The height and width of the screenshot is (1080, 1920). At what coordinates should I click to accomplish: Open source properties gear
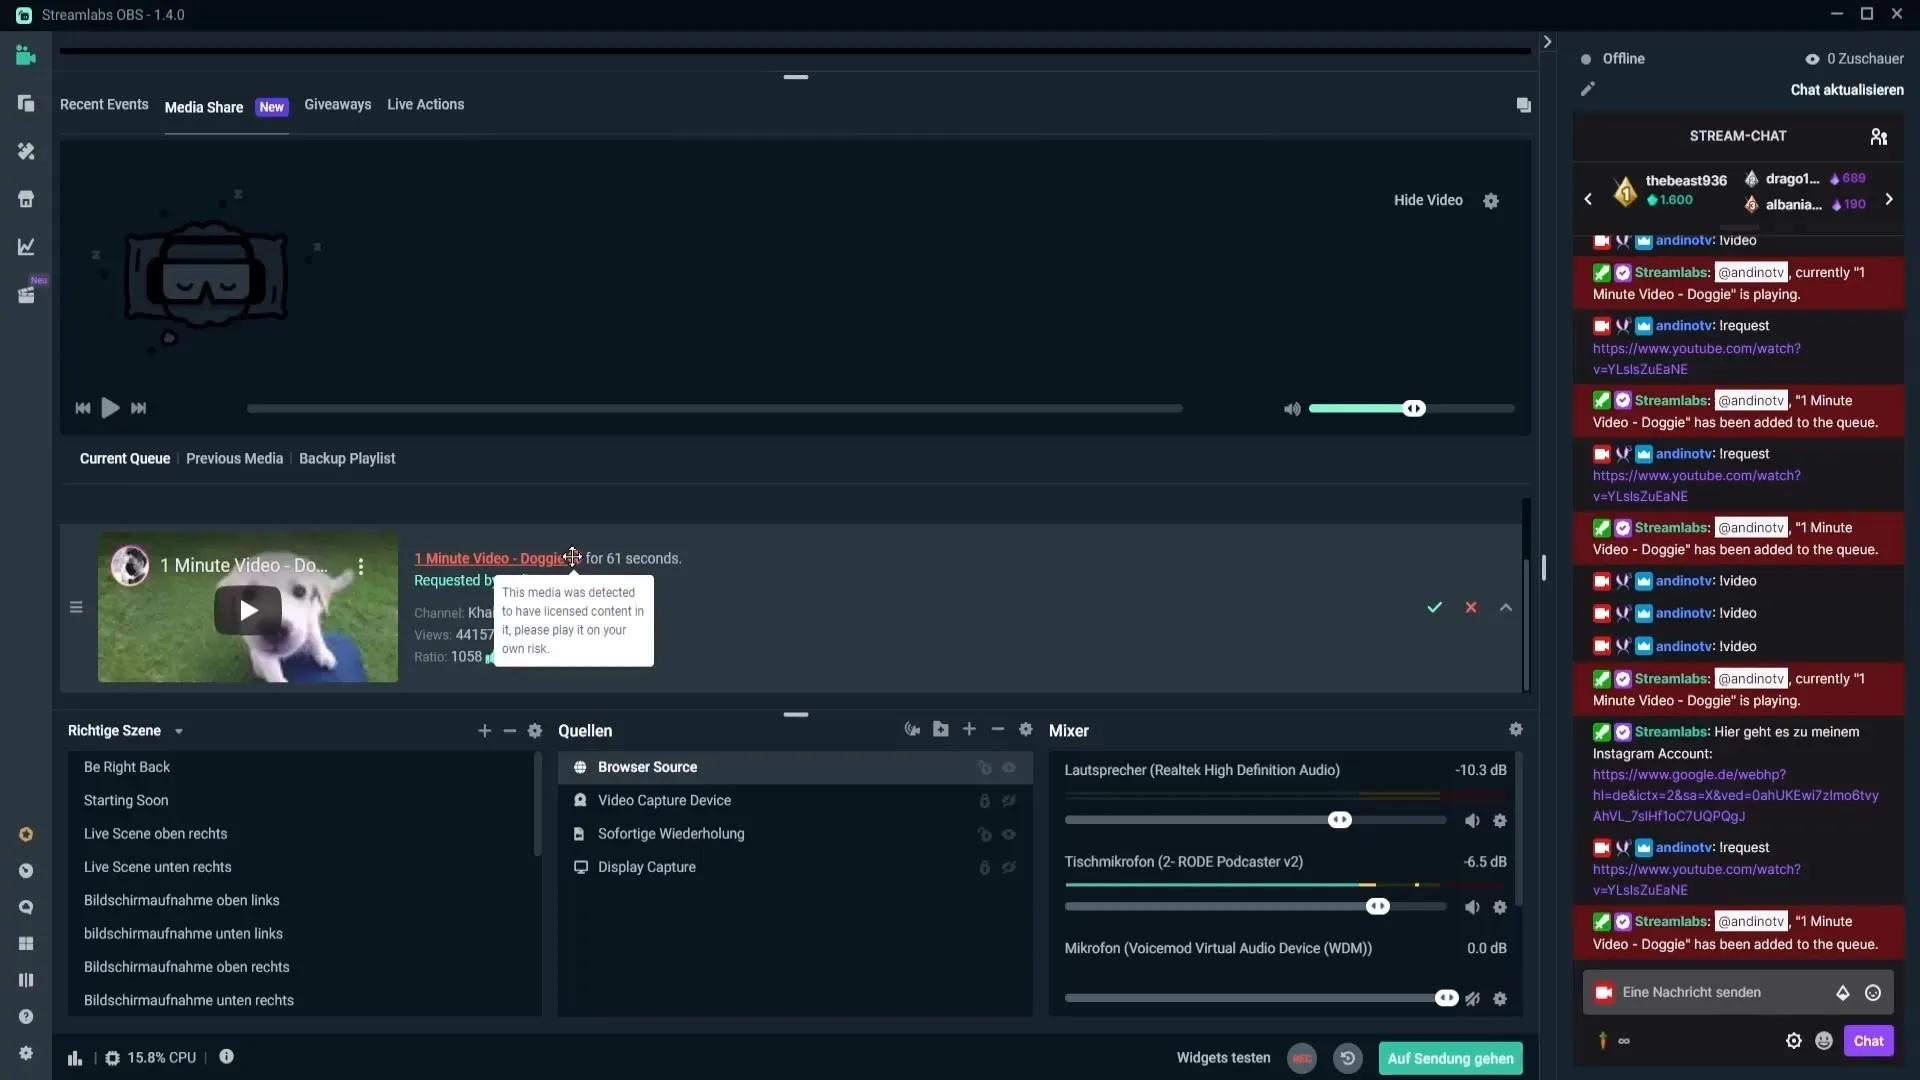point(1025,730)
